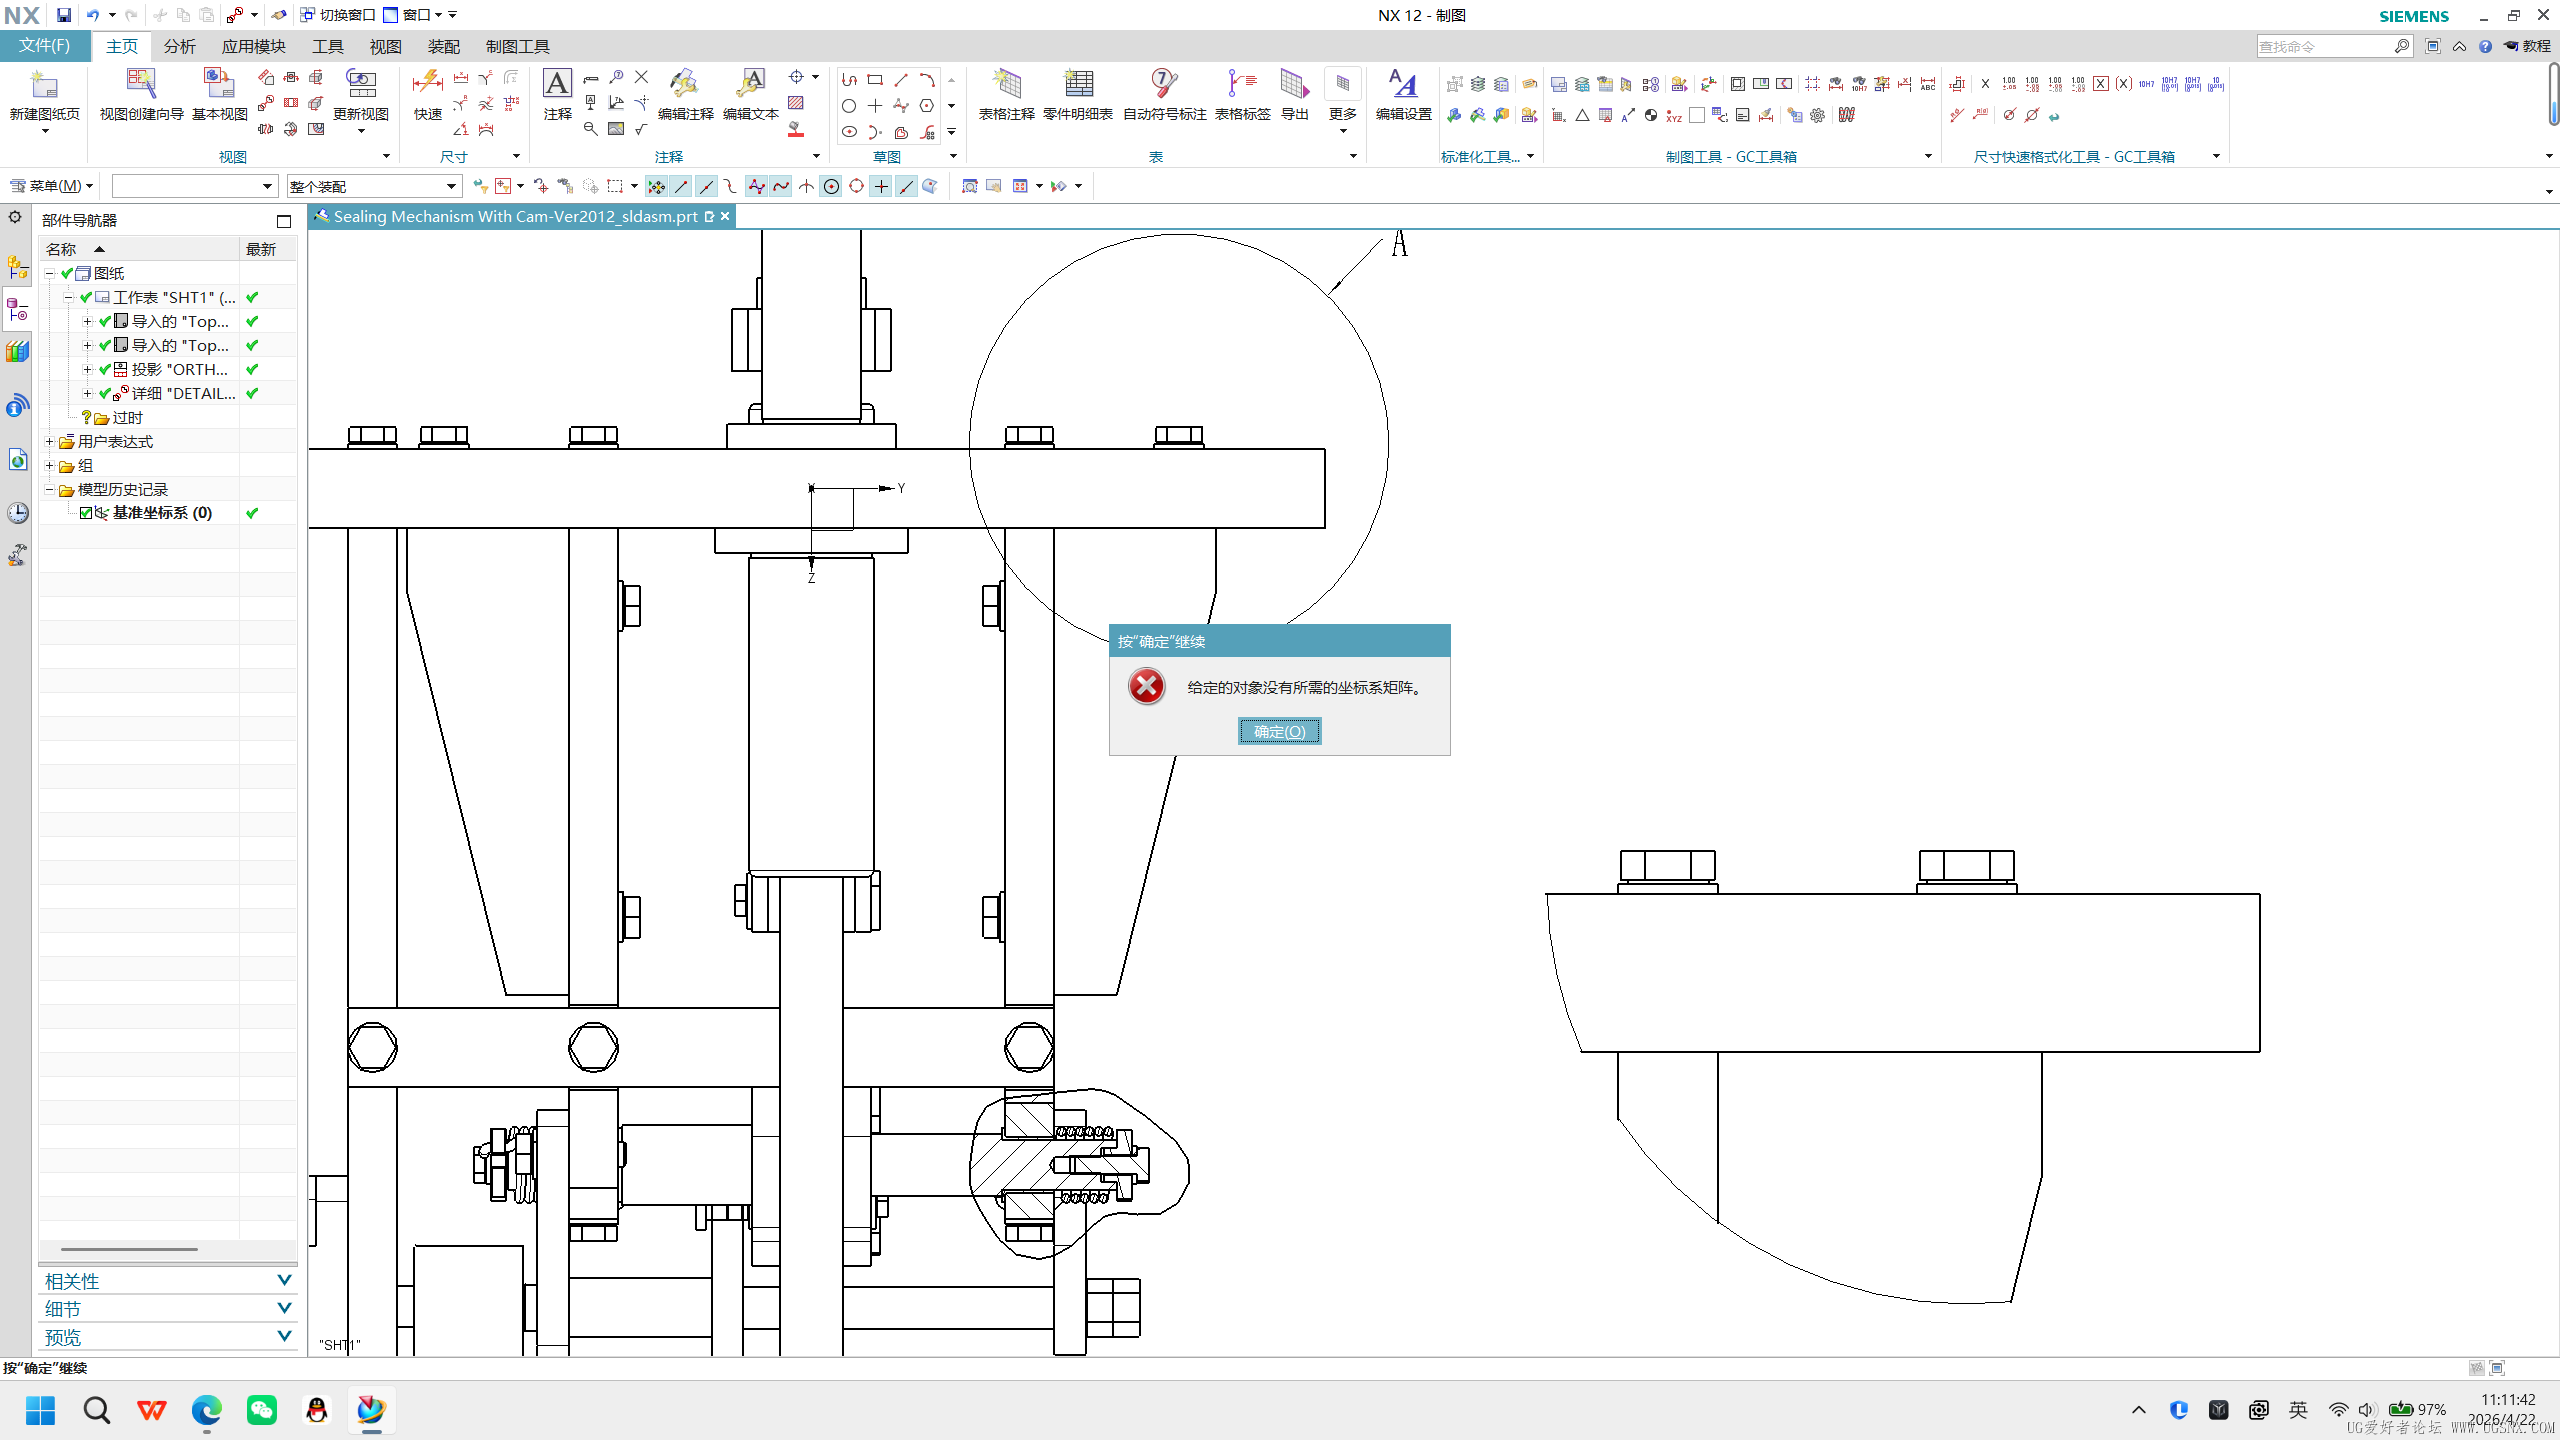The width and height of the screenshot is (2560, 1440).
Task: Toggle the snap-to-end-point option
Action: click(x=681, y=186)
